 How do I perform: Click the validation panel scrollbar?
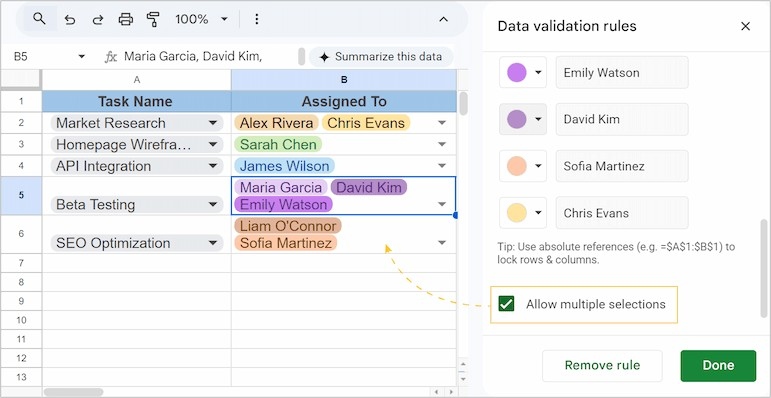click(763, 268)
